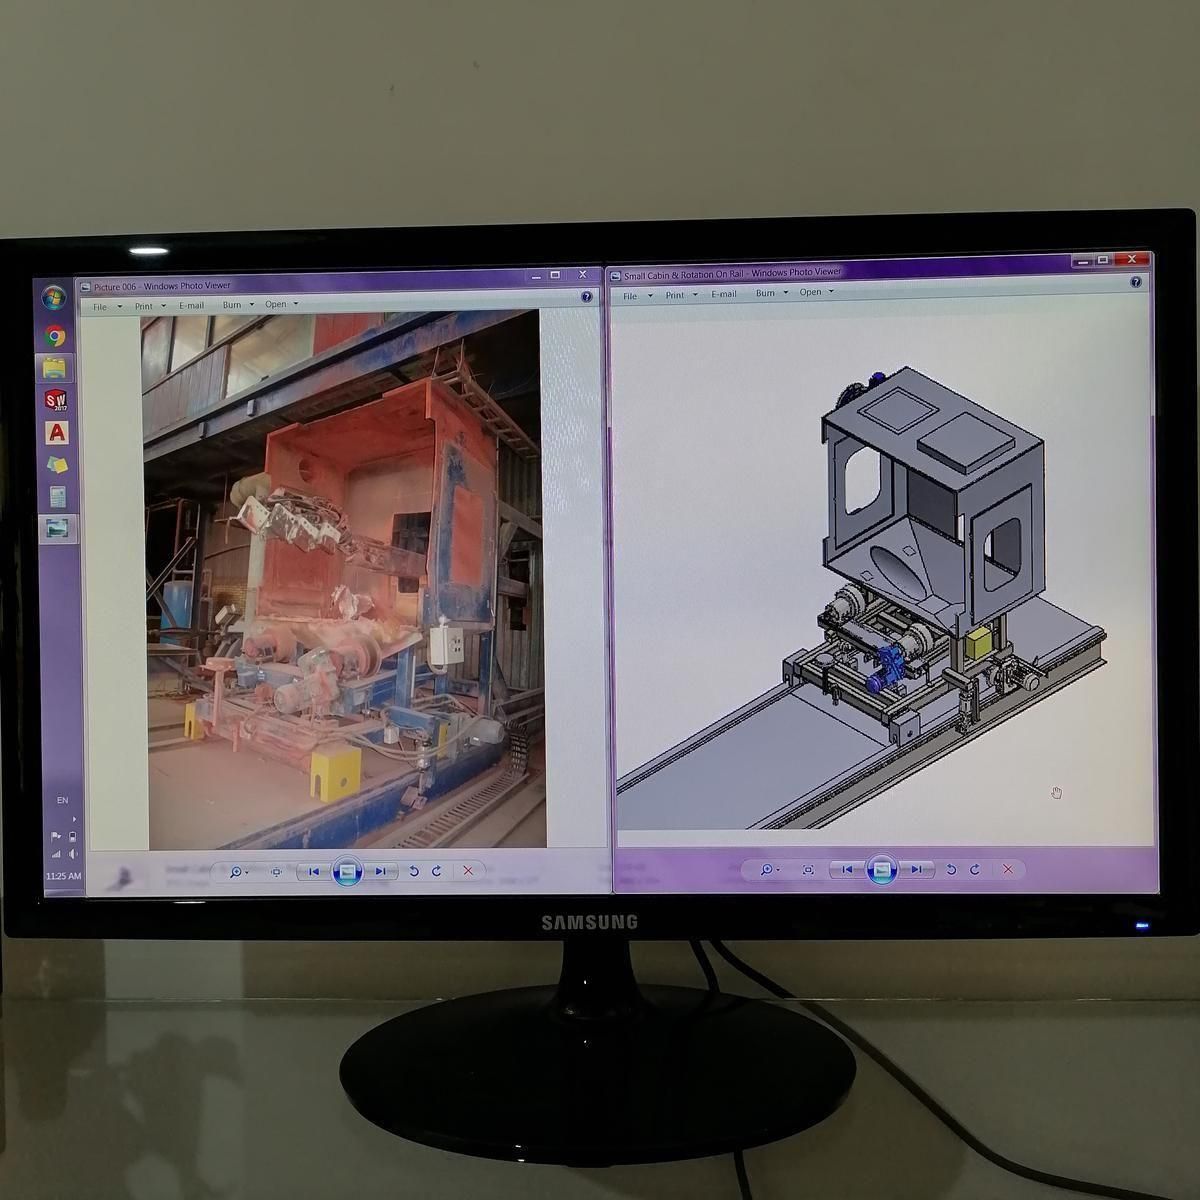Open the Calculator icon in taskbar
This screenshot has height=1200, width=1200.
click(x=58, y=496)
